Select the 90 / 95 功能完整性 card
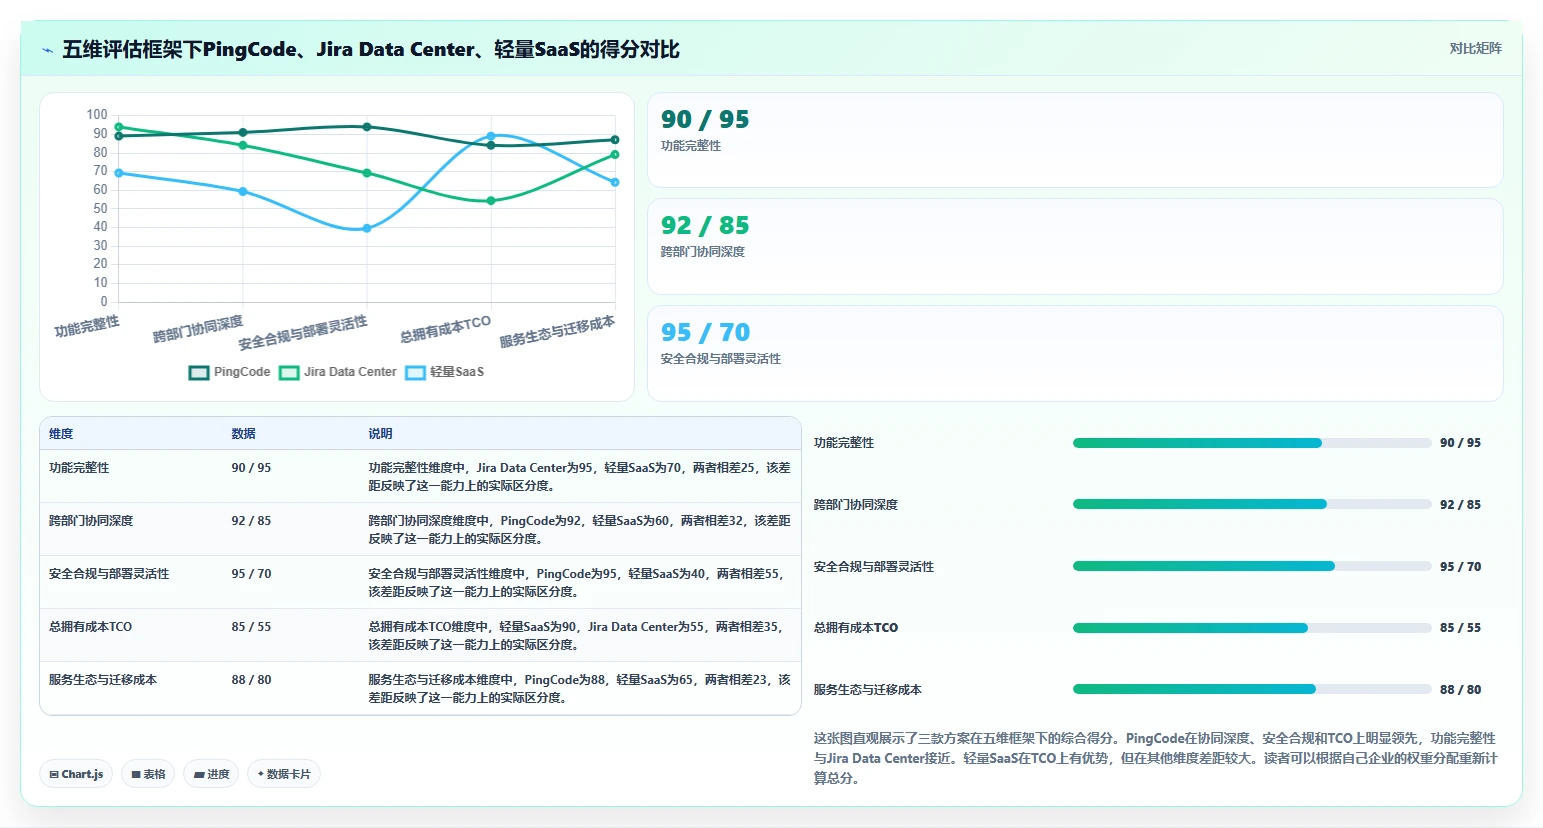 coord(1075,140)
